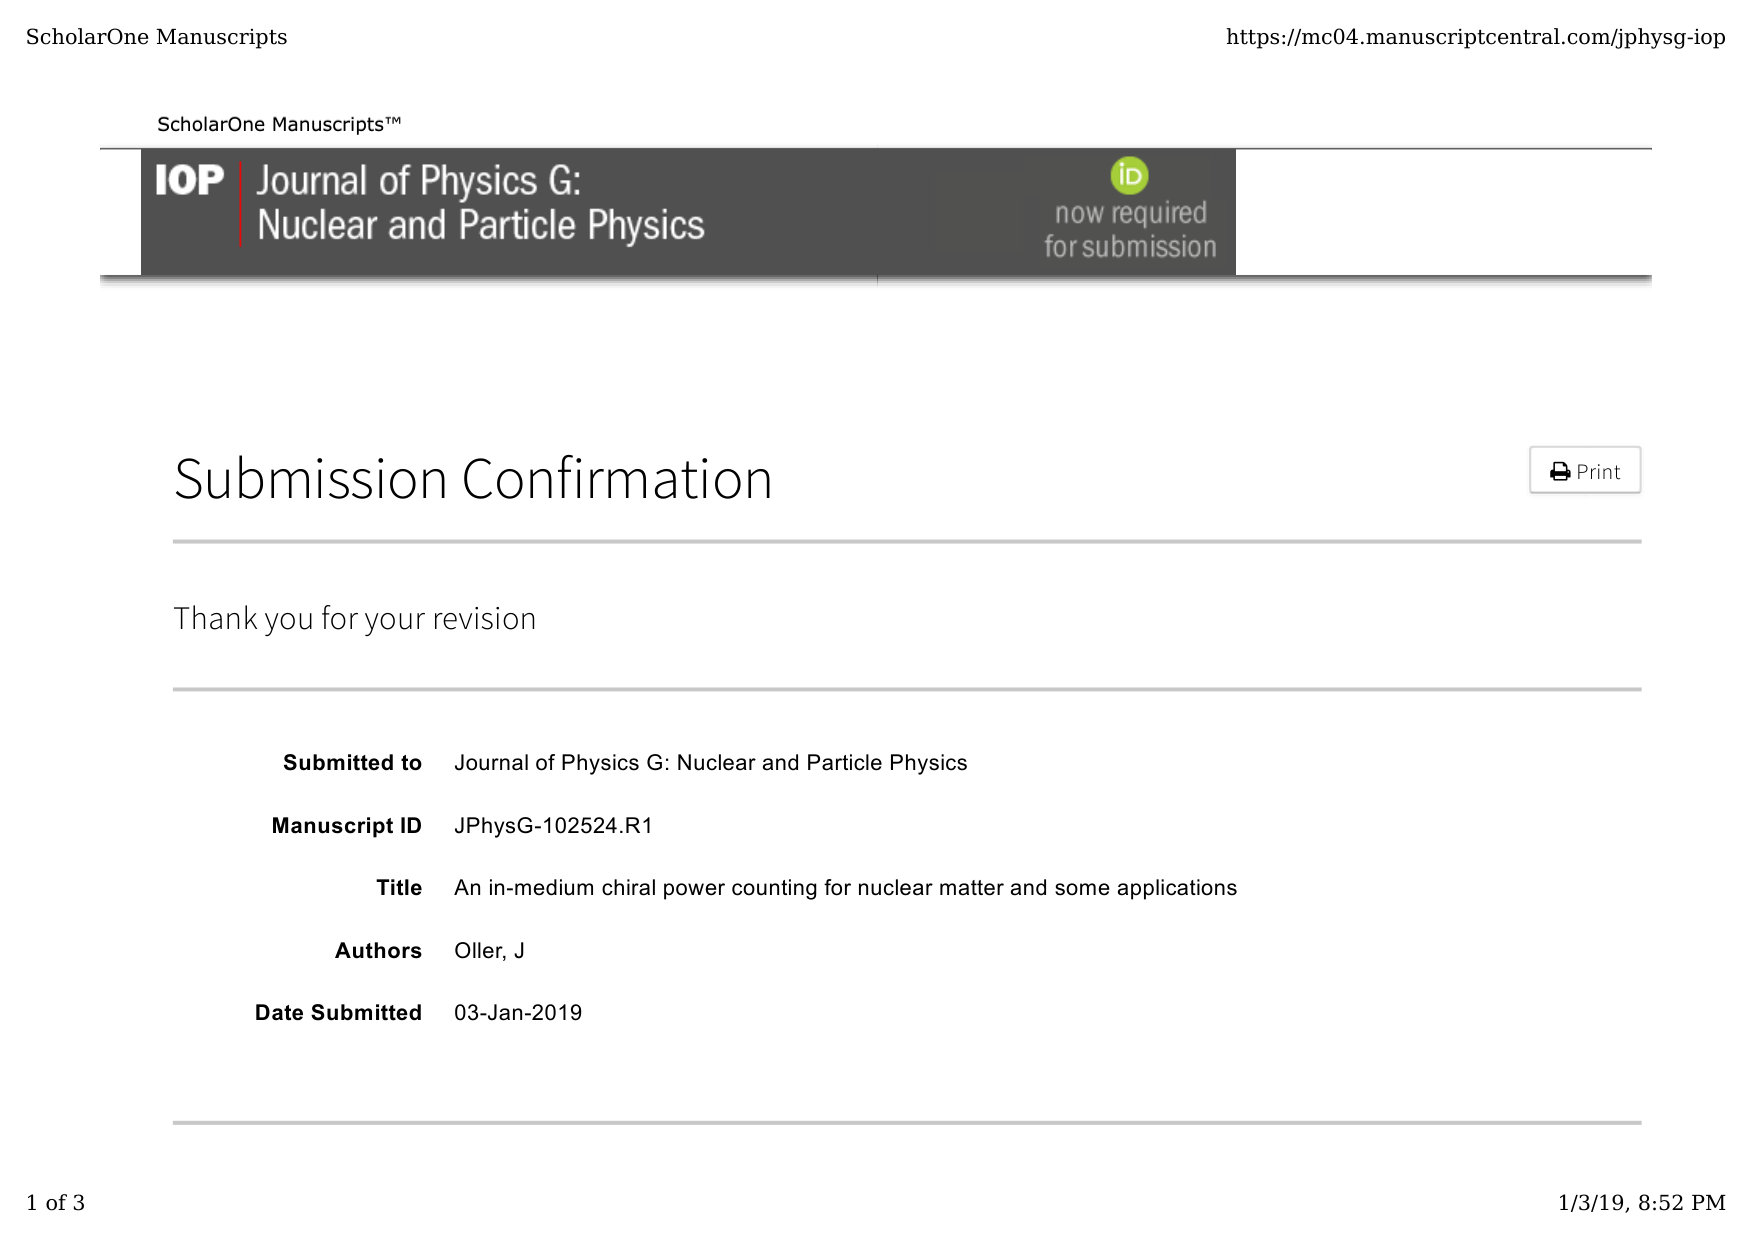The image size is (1753, 1240).
Task: Click the Submitted to journal name value
Action: pos(710,763)
